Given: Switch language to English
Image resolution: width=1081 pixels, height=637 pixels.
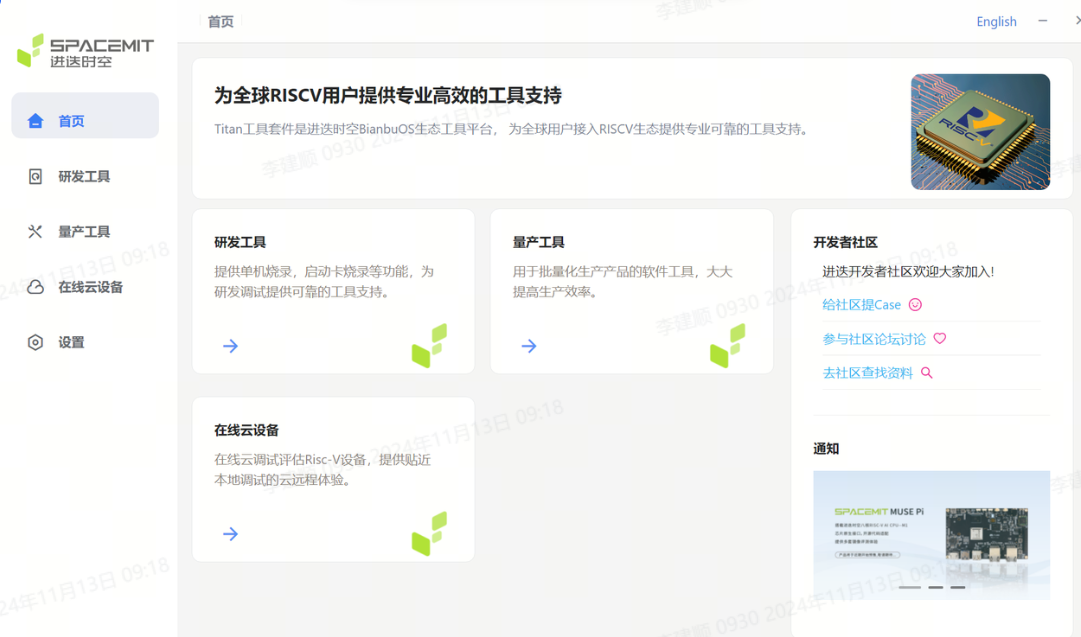Looking at the screenshot, I should 996,21.
